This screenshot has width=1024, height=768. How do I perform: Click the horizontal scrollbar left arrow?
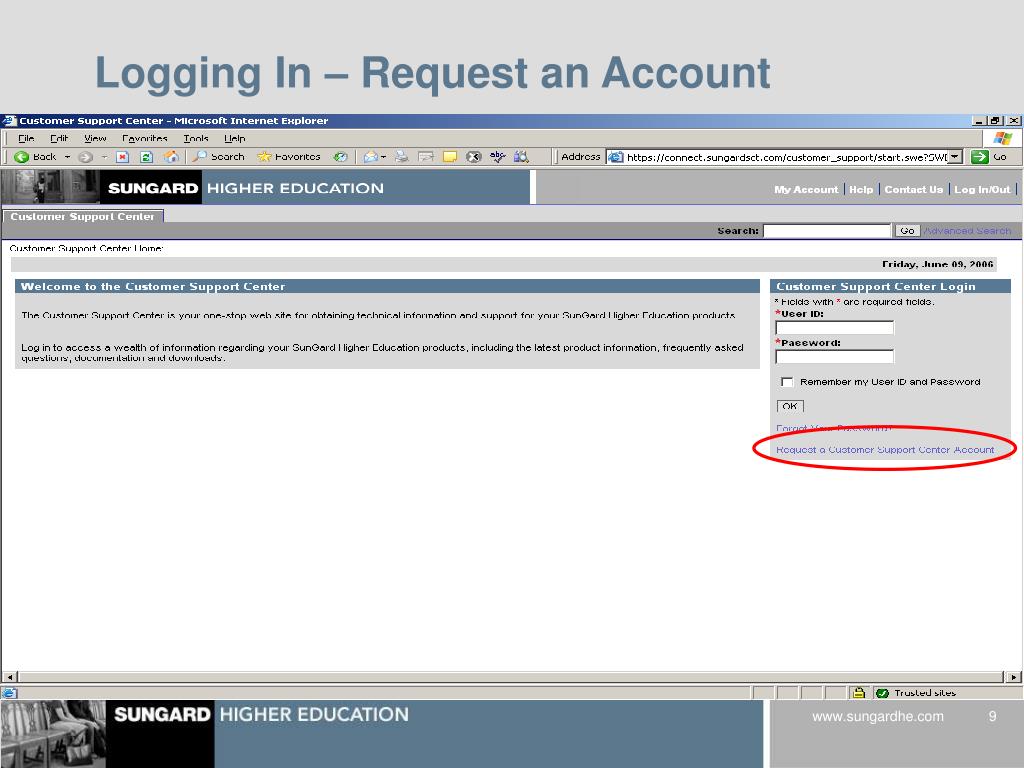coord(10,677)
